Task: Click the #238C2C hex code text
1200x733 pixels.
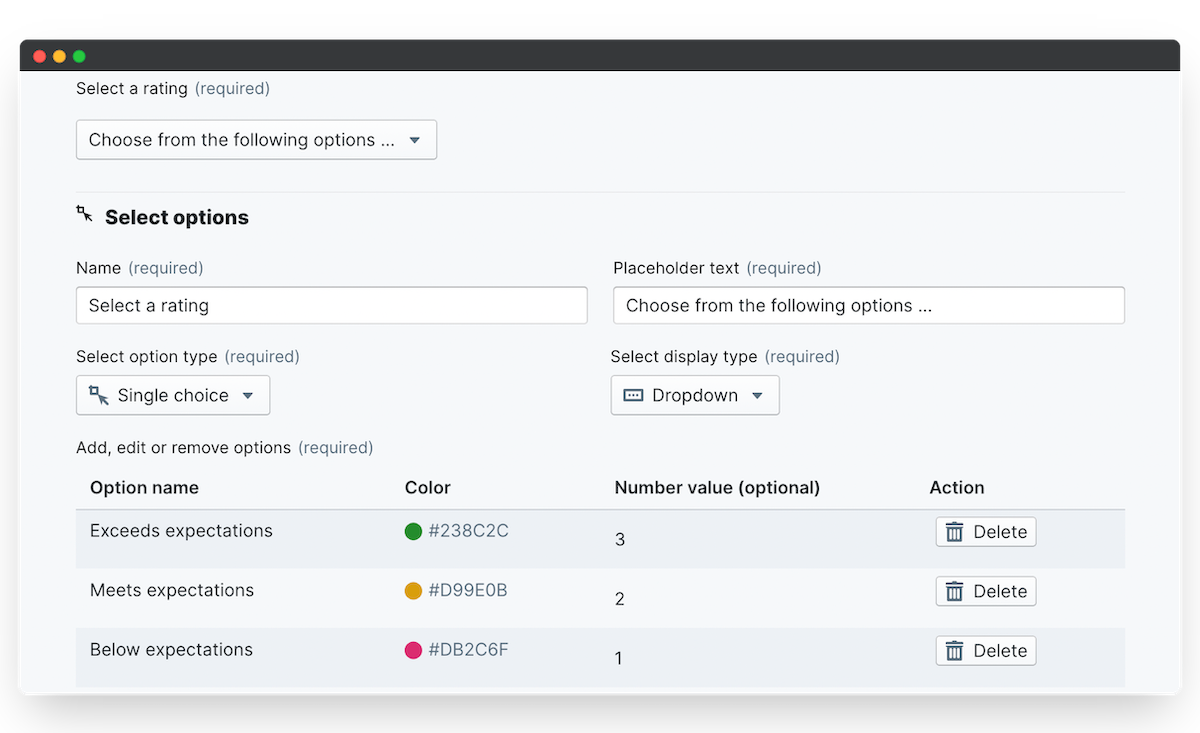Action: [468, 531]
